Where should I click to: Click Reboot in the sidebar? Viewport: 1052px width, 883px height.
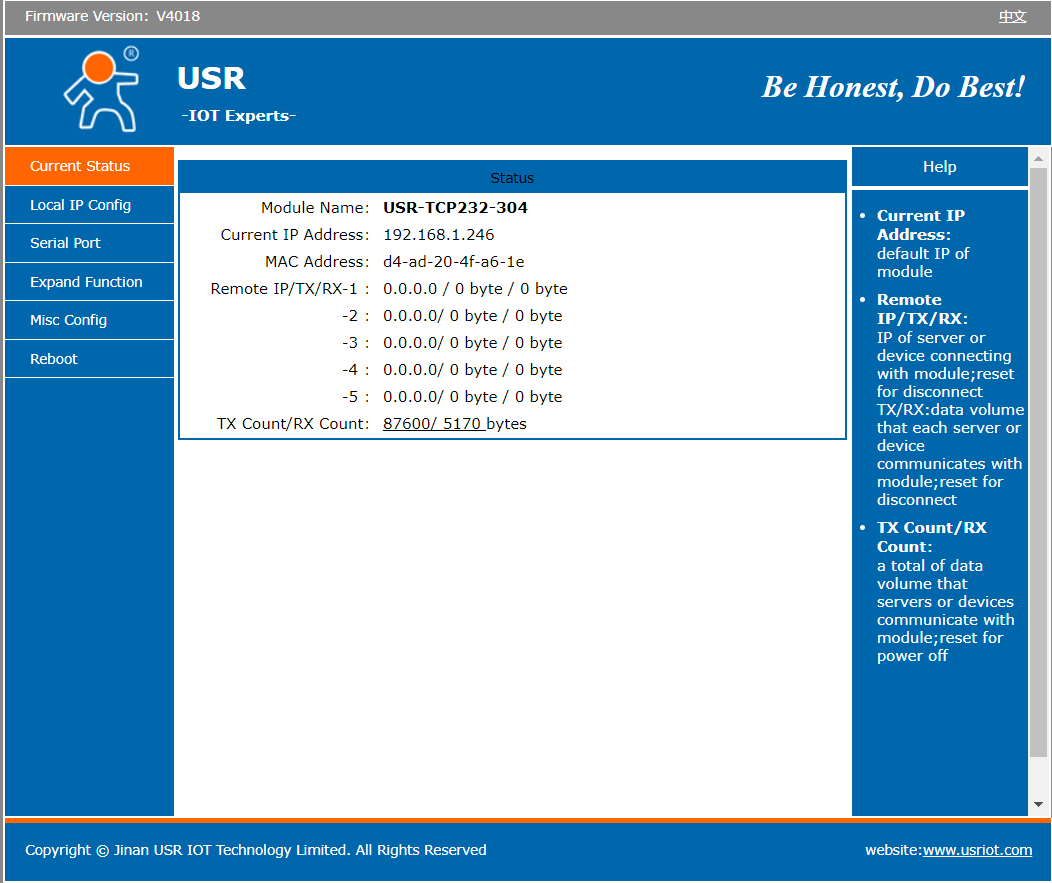pyautogui.click(x=89, y=359)
